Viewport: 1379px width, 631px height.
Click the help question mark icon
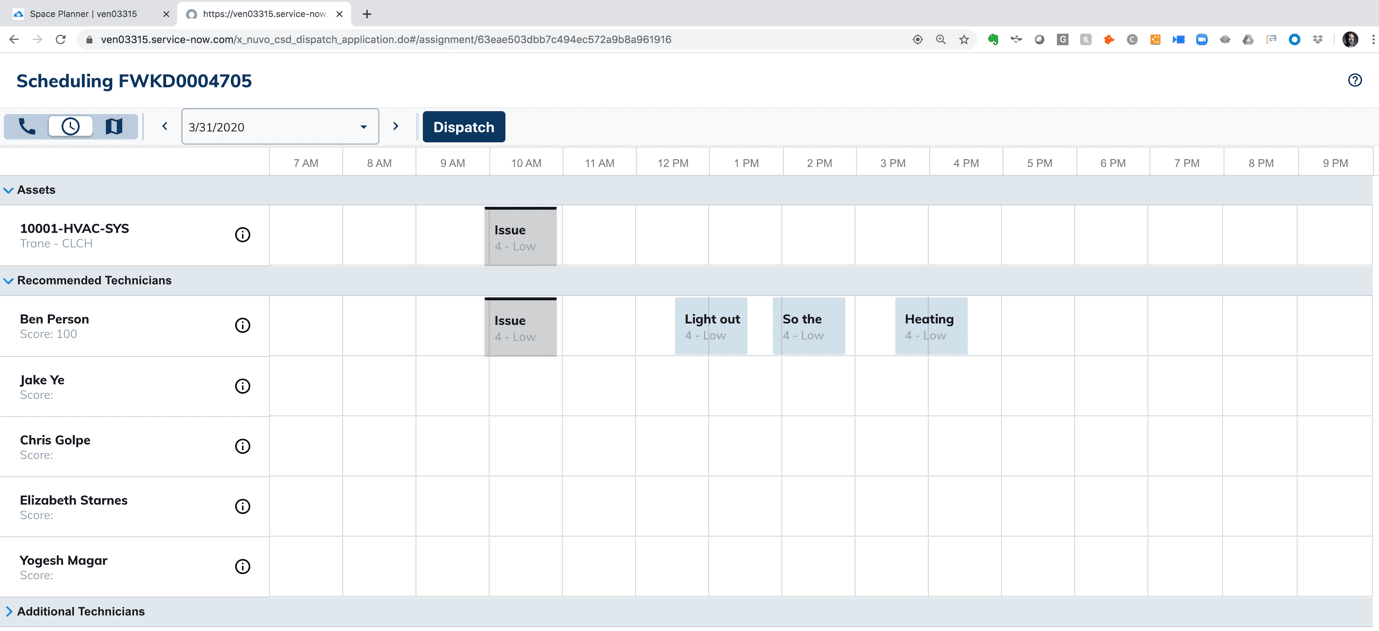(x=1354, y=81)
